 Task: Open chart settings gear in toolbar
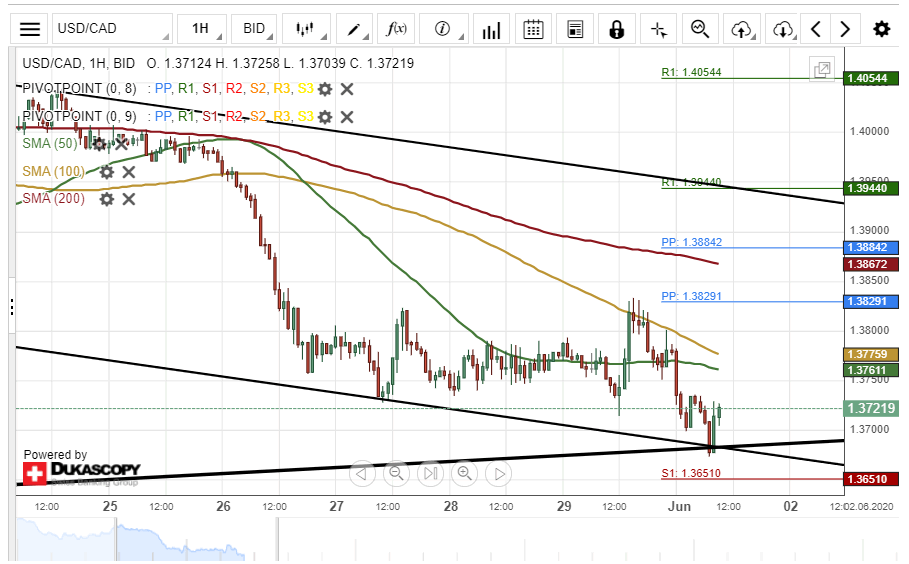click(882, 29)
